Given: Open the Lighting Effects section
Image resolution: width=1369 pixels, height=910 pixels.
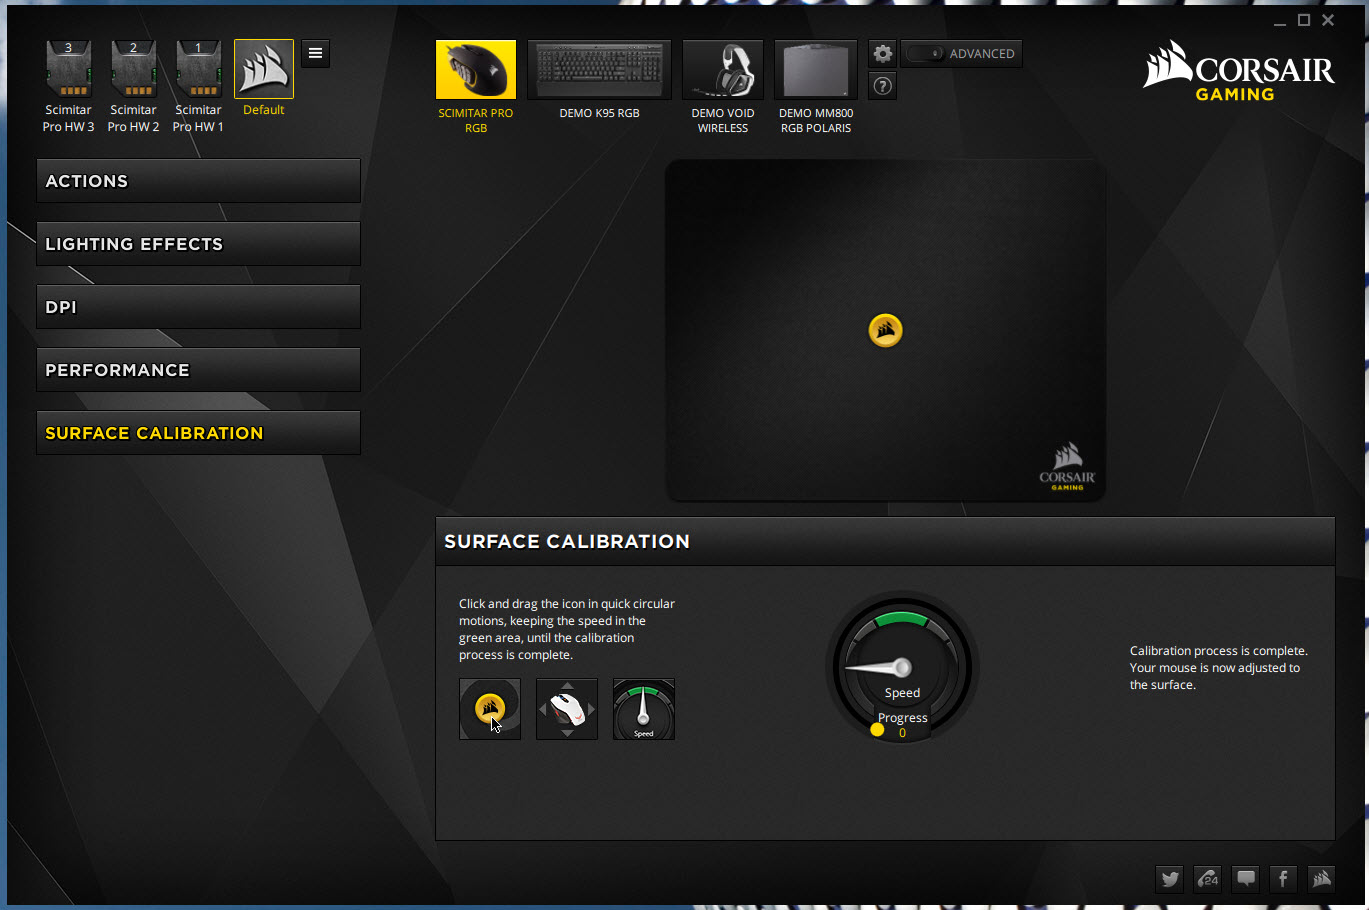Looking at the screenshot, I should point(198,244).
